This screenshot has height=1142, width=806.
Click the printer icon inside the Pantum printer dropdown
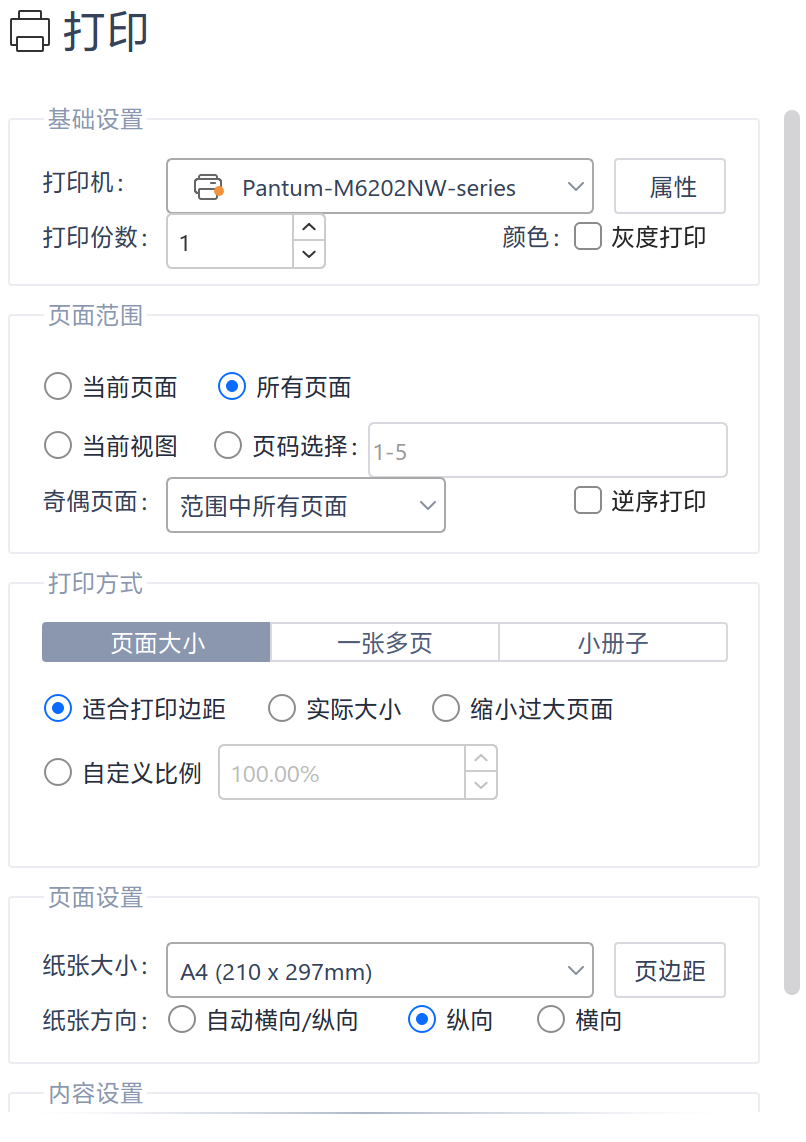click(208, 187)
